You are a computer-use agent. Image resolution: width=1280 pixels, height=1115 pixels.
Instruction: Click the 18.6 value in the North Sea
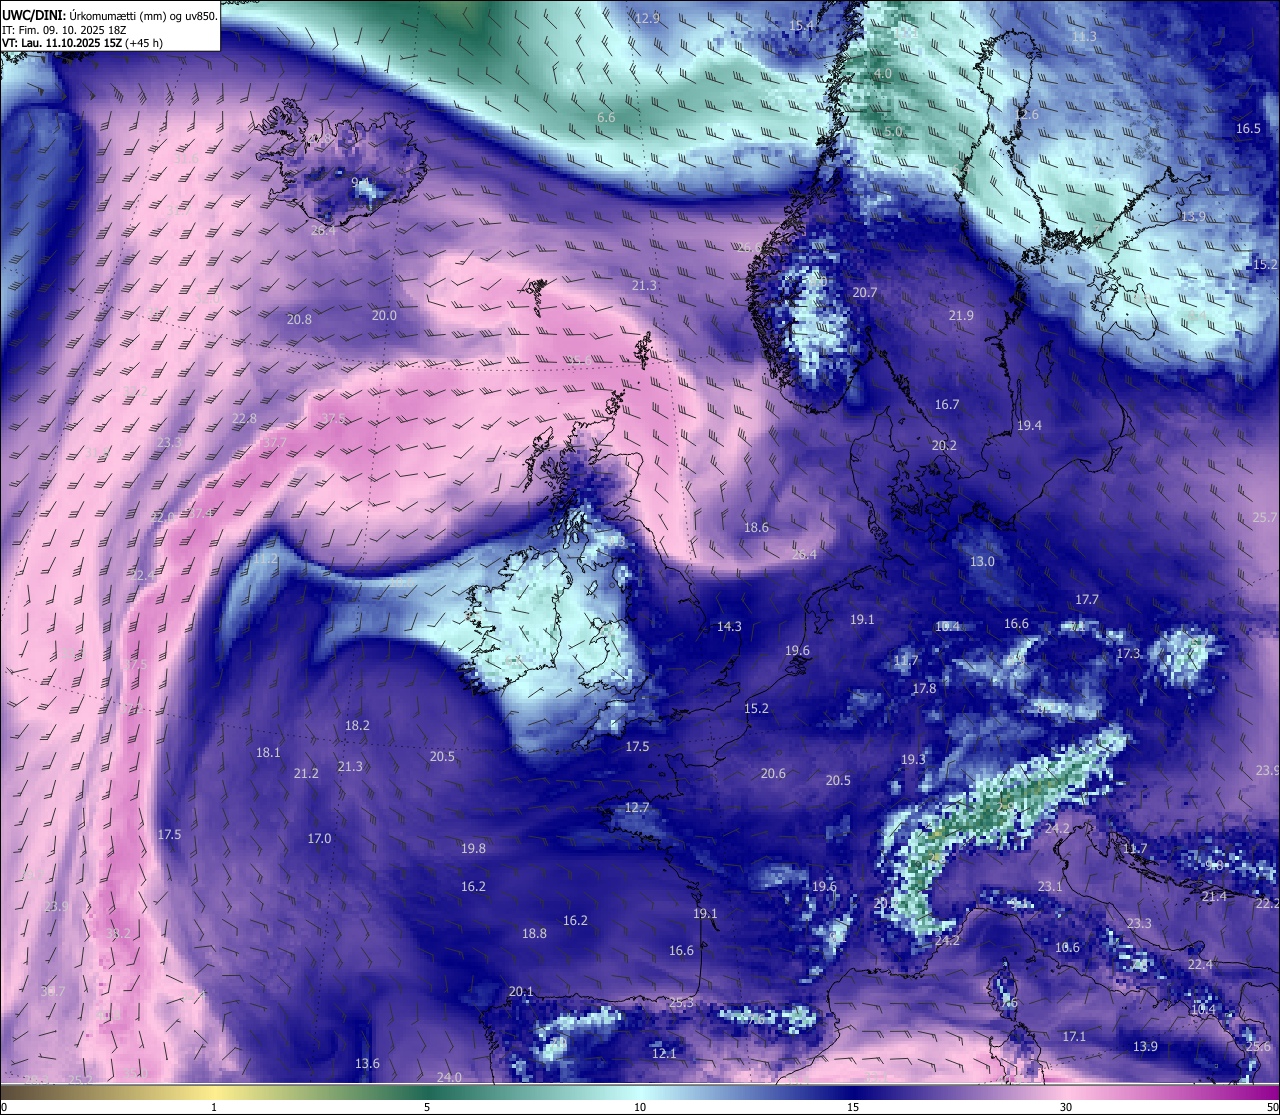pos(756,528)
